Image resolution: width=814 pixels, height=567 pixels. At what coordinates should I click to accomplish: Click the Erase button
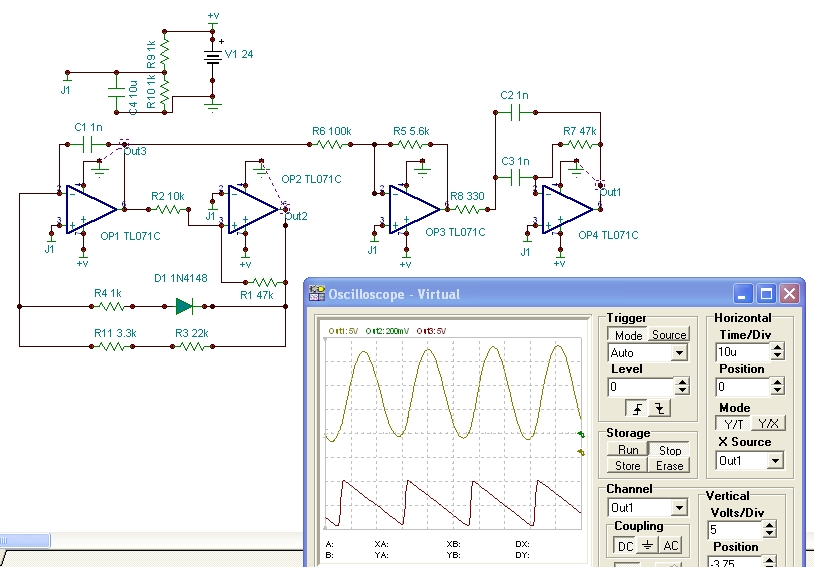(x=670, y=466)
